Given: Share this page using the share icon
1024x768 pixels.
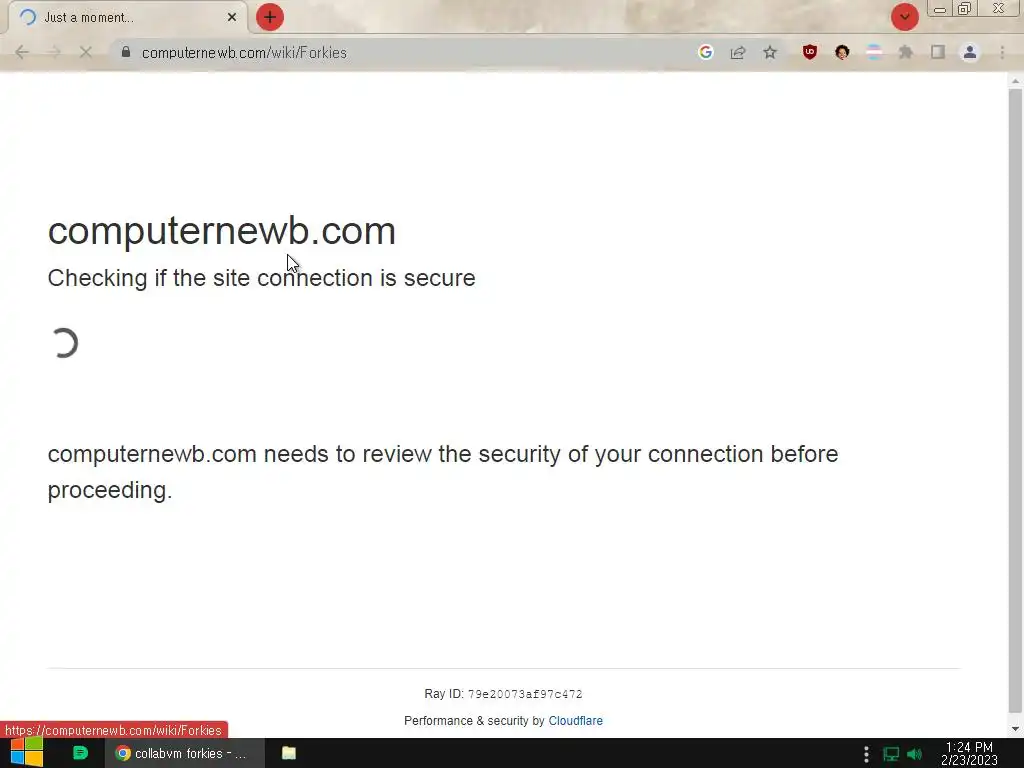Looking at the screenshot, I should [738, 52].
